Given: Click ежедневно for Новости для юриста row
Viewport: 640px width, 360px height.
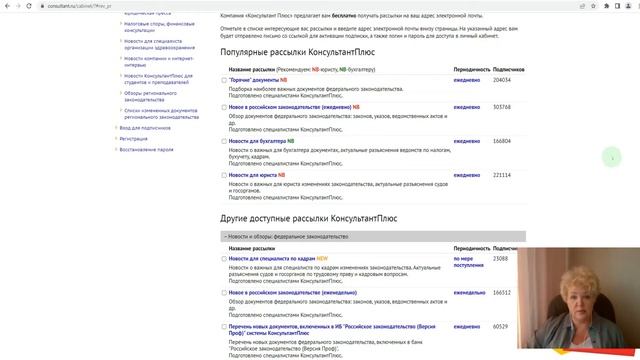Looking at the screenshot, I should [x=467, y=175].
